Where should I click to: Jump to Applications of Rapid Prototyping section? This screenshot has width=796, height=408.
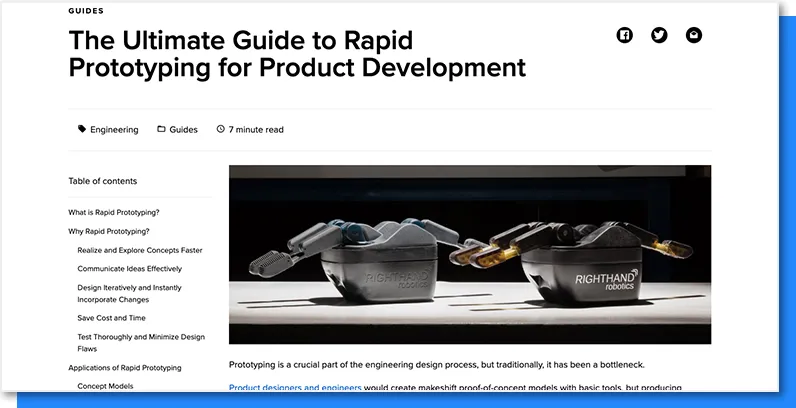pyautogui.click(x=124, y=368)
